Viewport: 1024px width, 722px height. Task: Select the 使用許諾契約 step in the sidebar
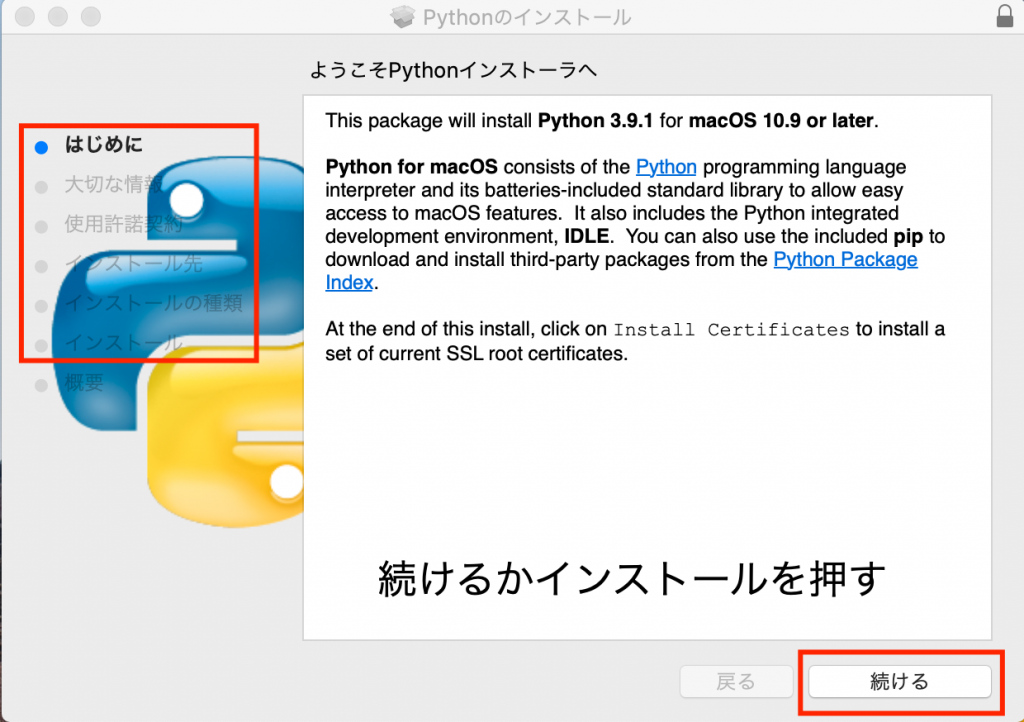click(x=123, y=225)
